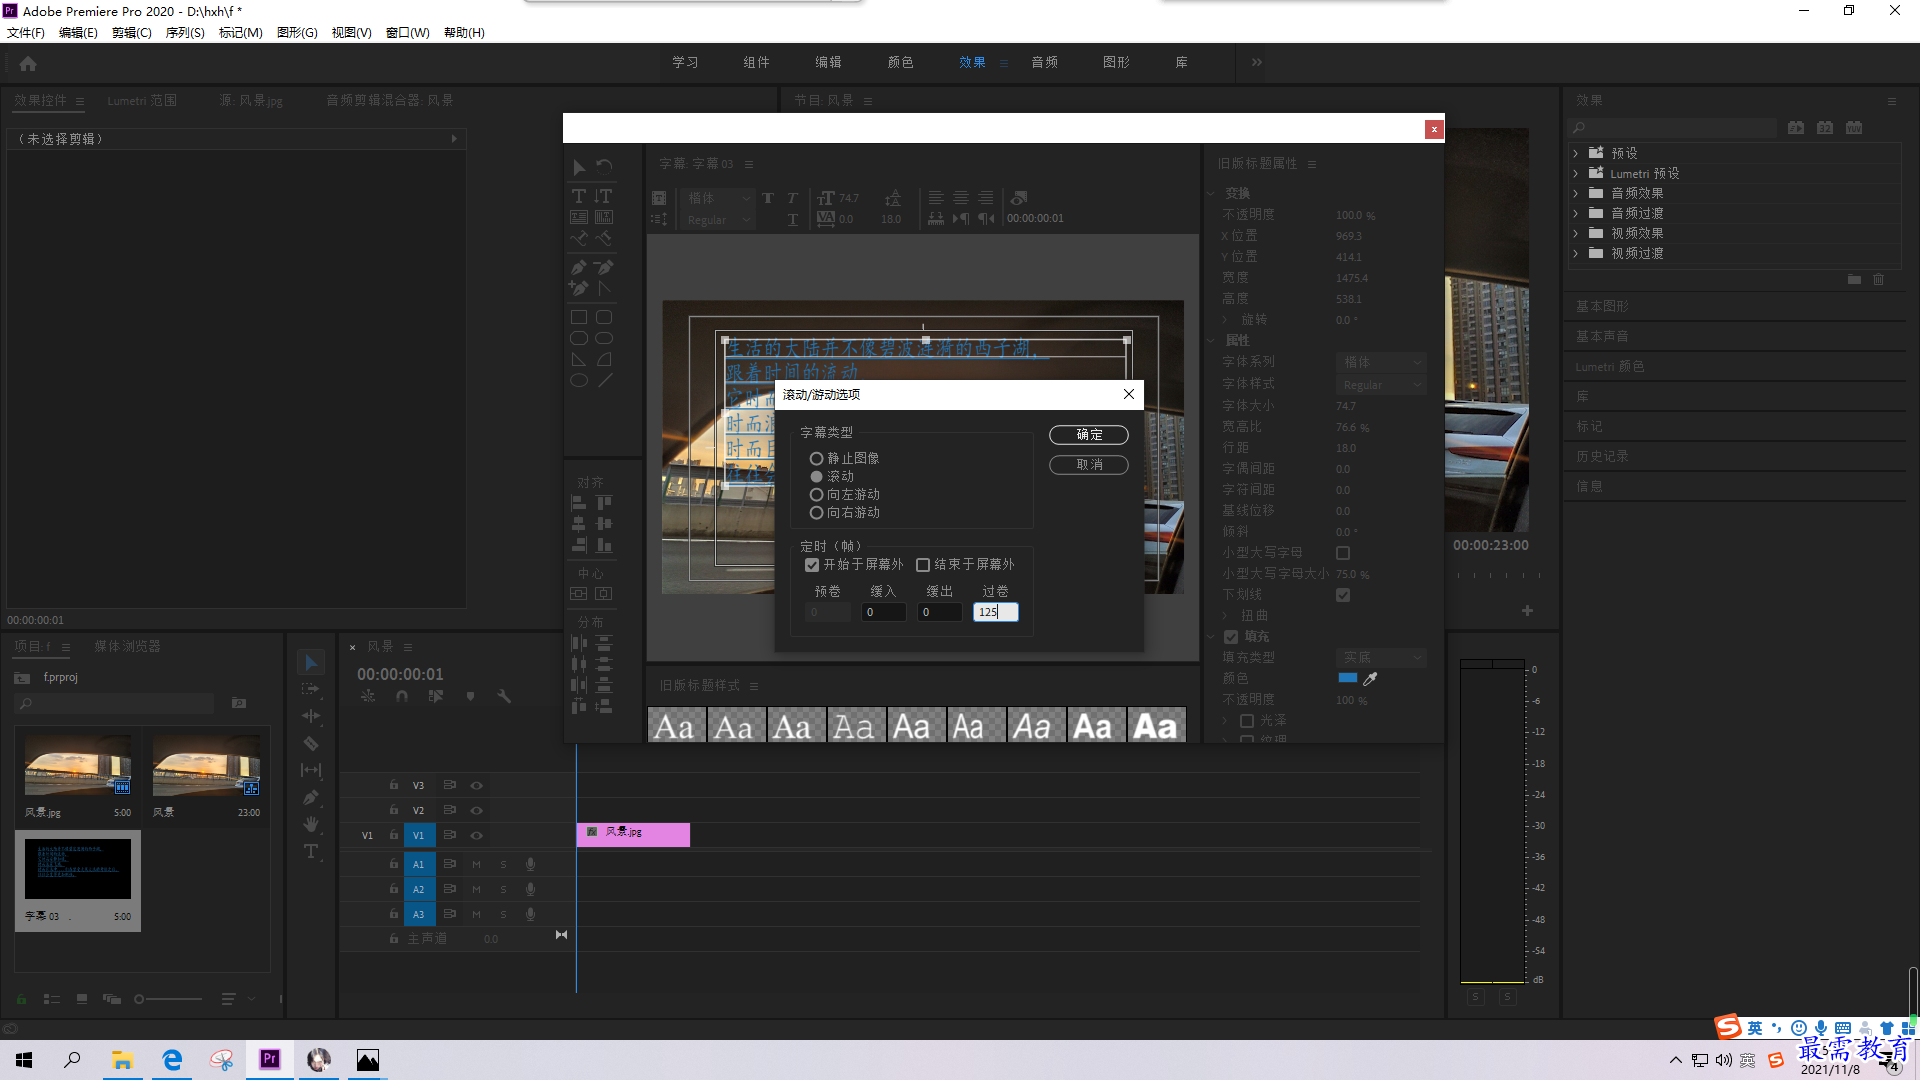Select the Rounded Rectangle tool in title designer

pos(604,317)
